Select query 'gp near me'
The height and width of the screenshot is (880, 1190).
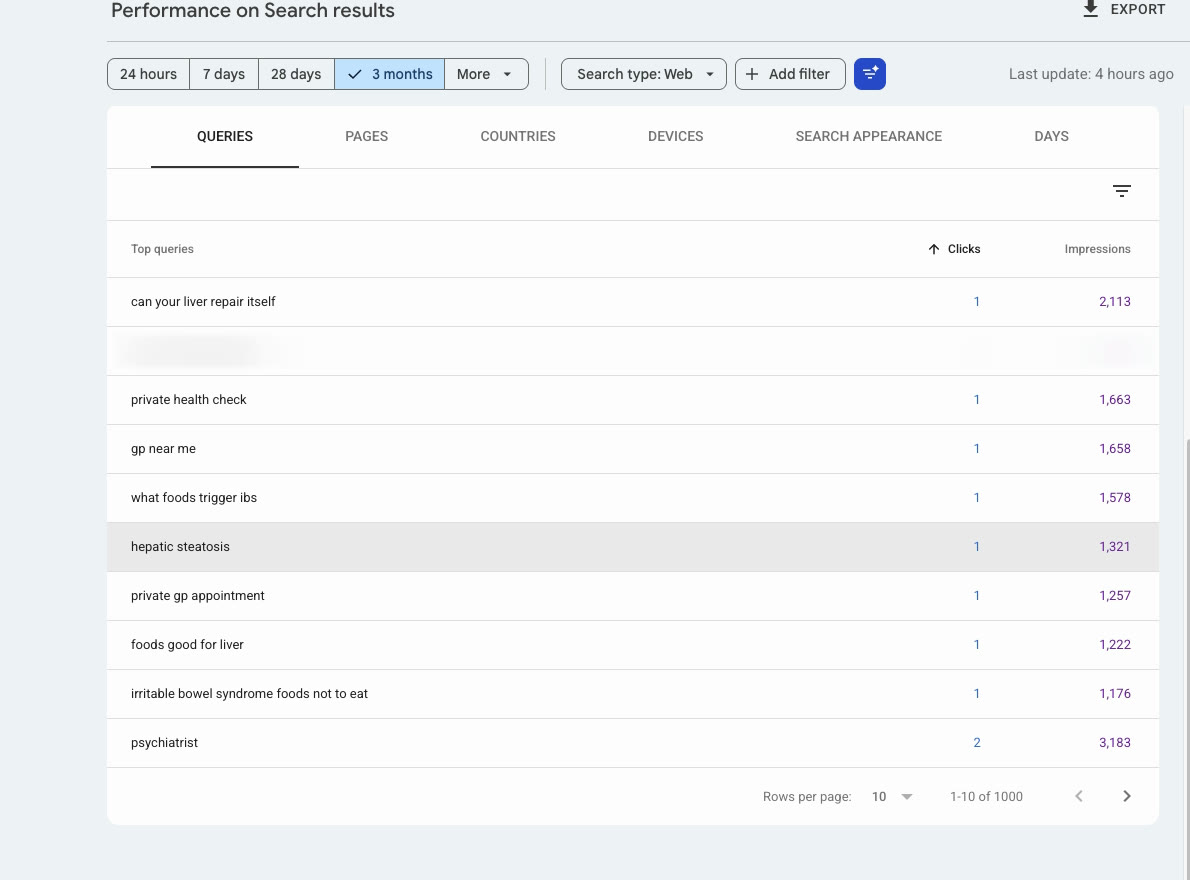coord(163,449)
